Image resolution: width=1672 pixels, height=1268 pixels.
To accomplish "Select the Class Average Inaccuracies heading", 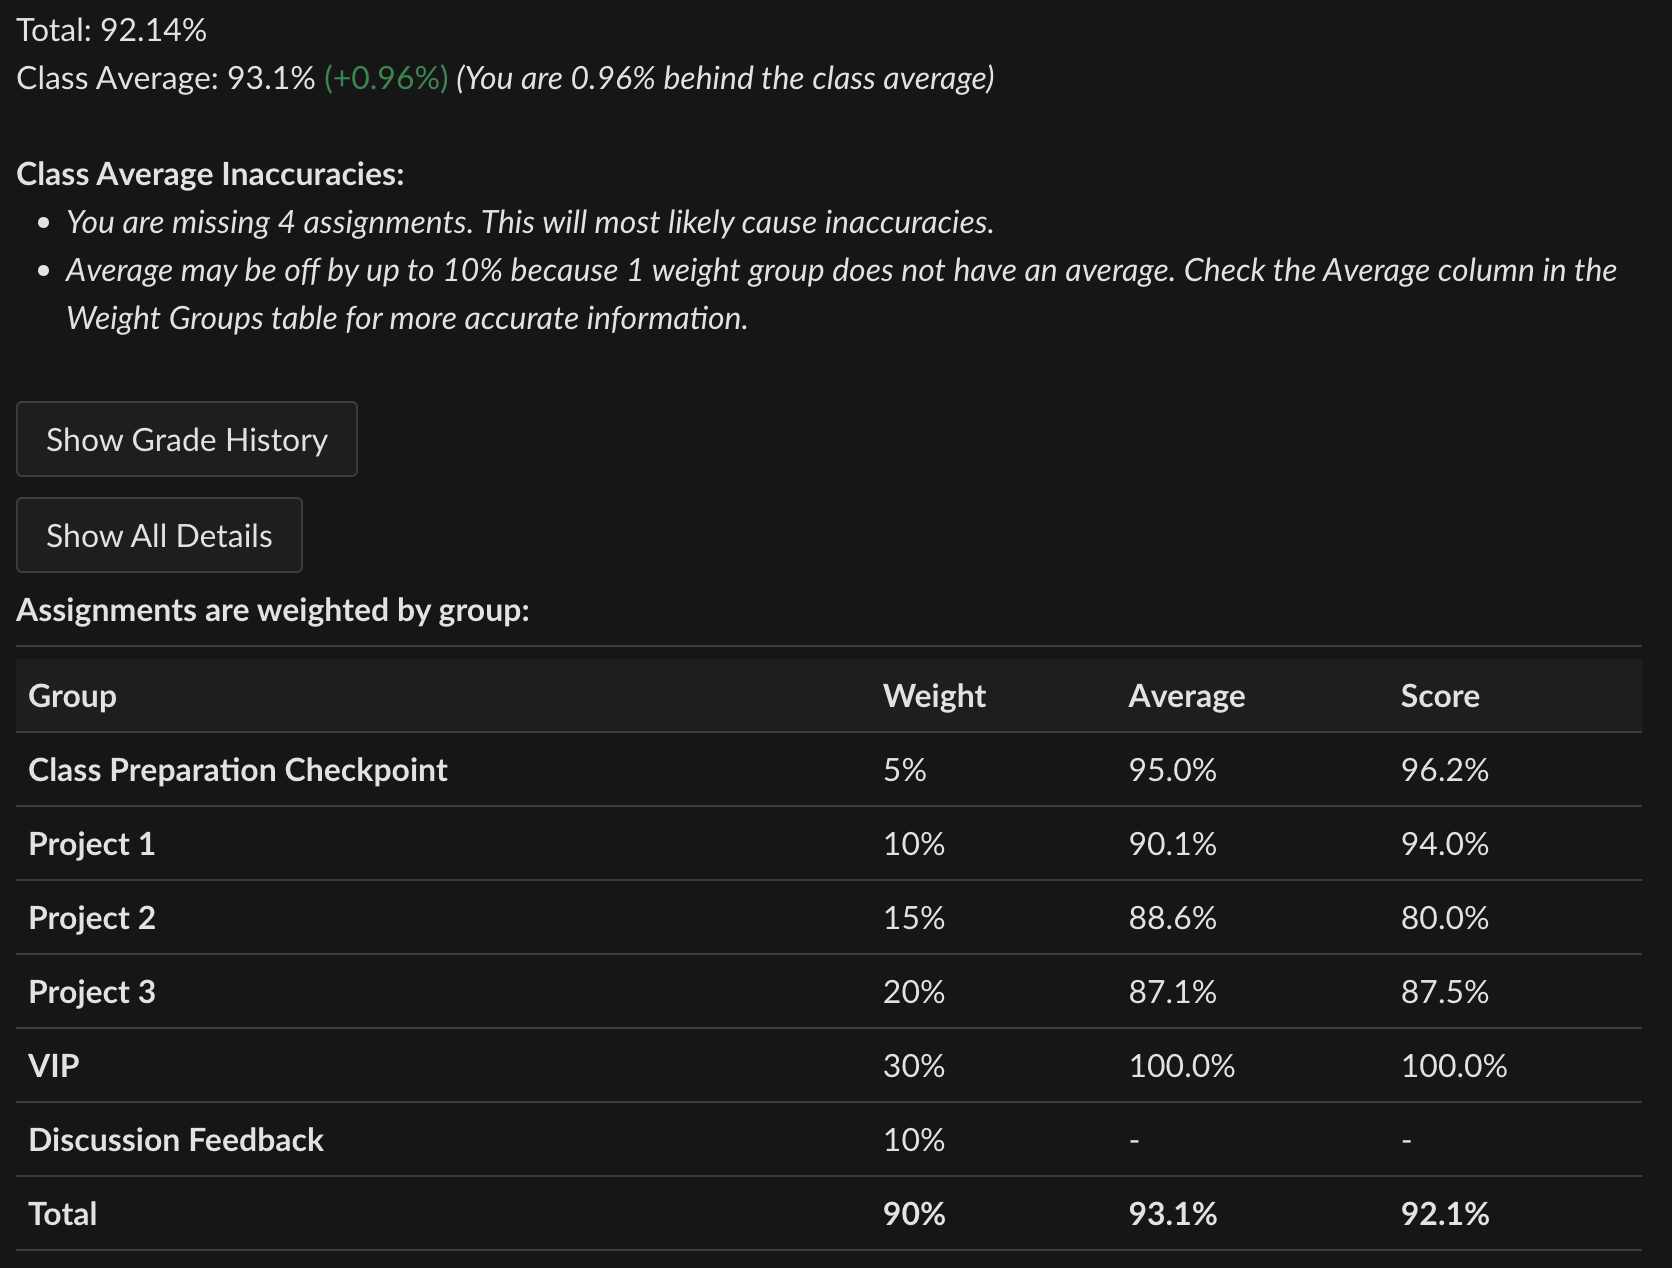I will click(210, 174).
